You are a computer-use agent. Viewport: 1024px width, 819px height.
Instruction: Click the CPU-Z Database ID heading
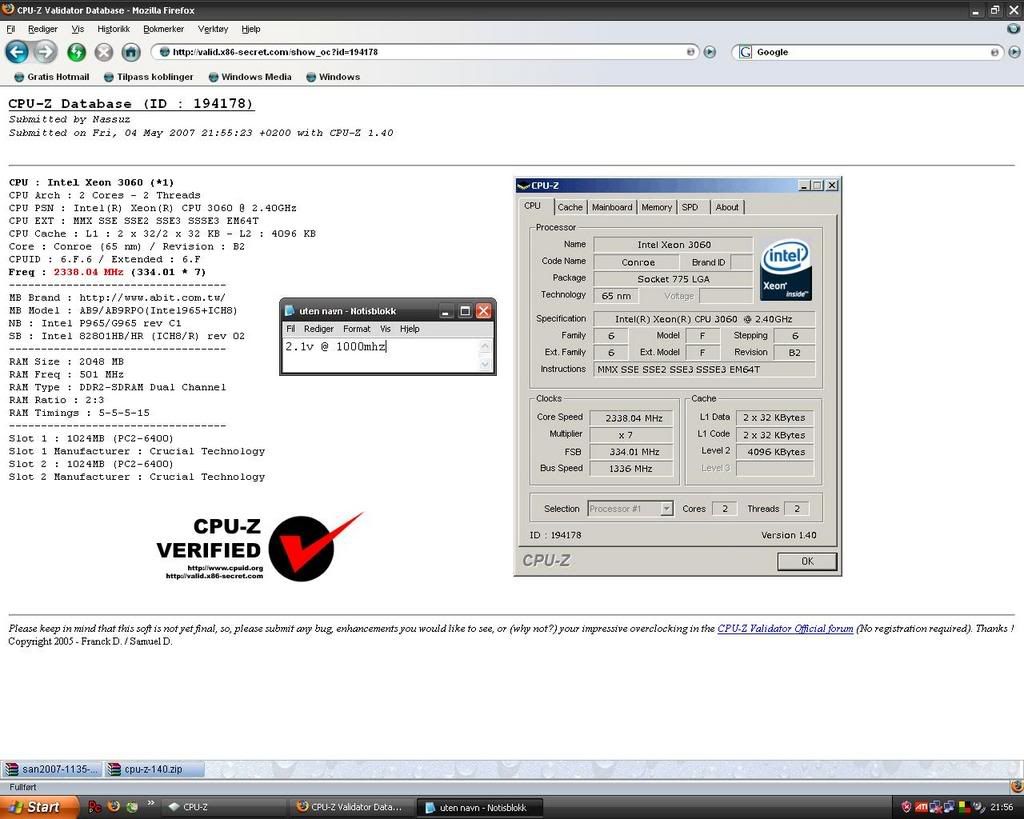point(131,103)
